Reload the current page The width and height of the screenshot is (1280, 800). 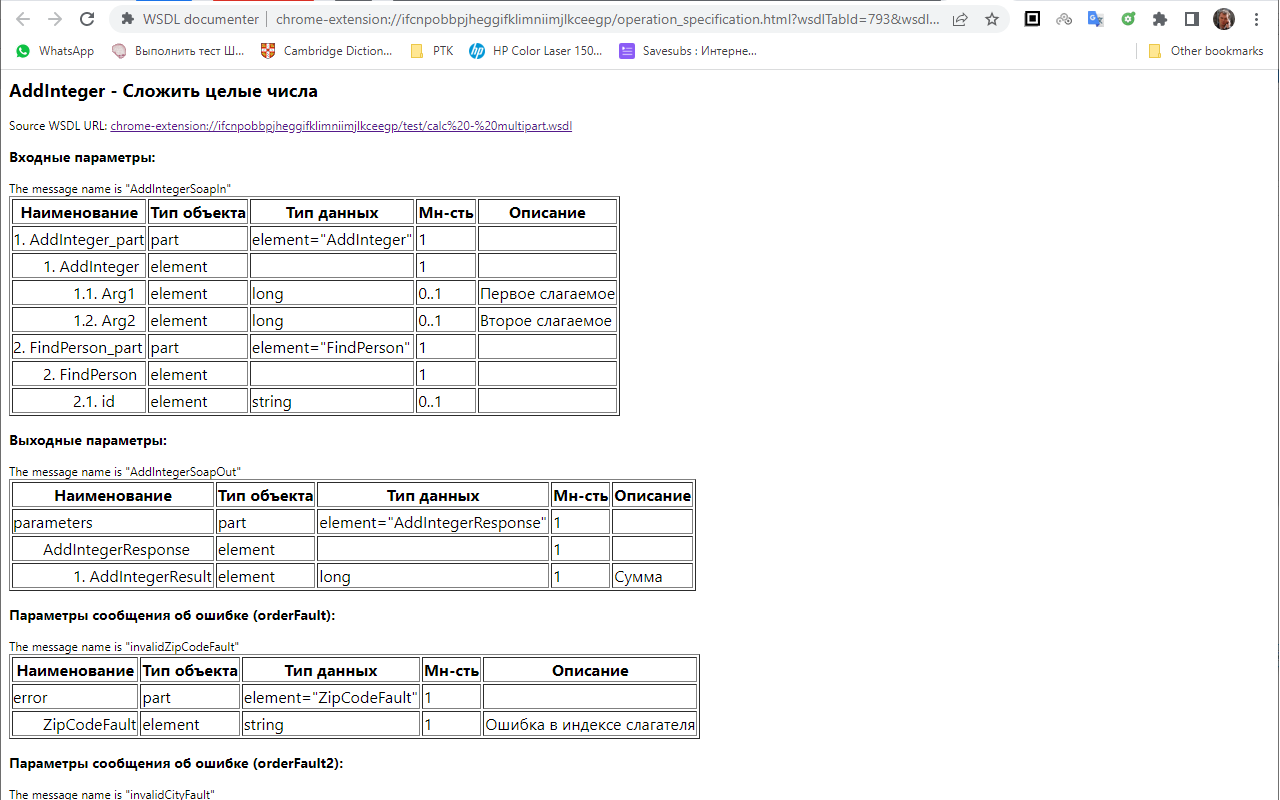(x=87, y=19)
